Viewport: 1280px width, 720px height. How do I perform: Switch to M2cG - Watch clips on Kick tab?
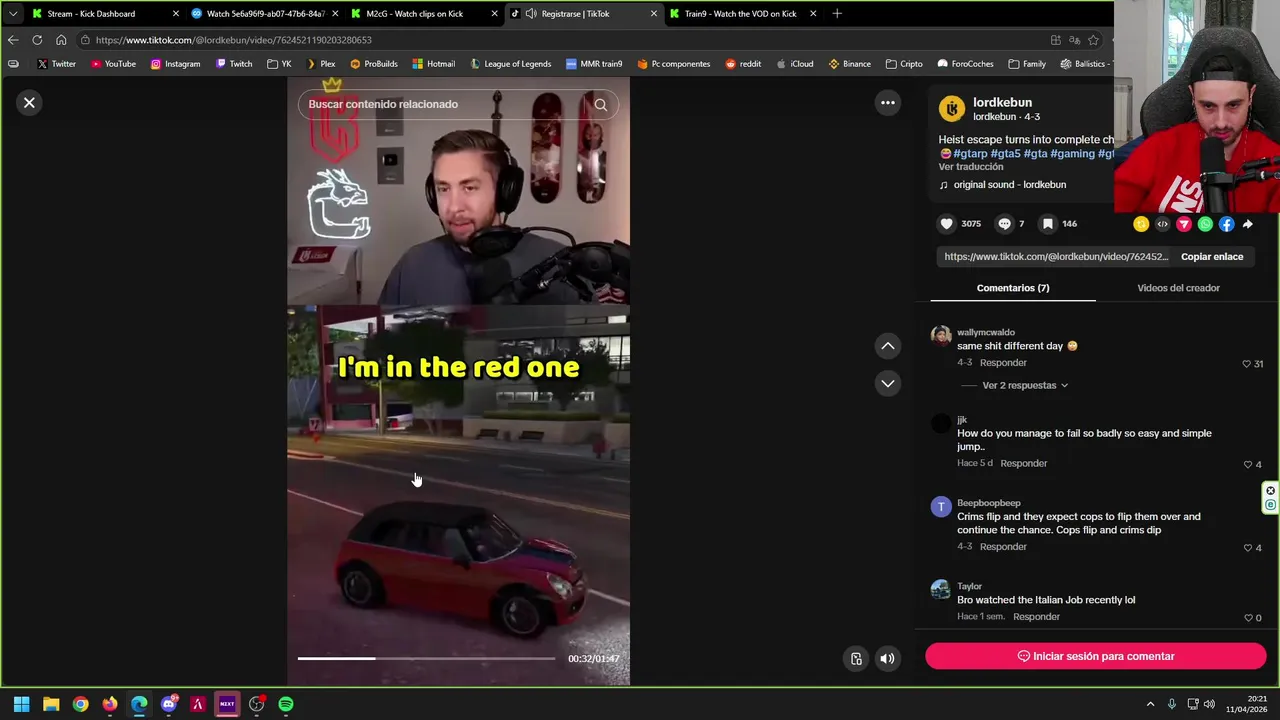422,14
